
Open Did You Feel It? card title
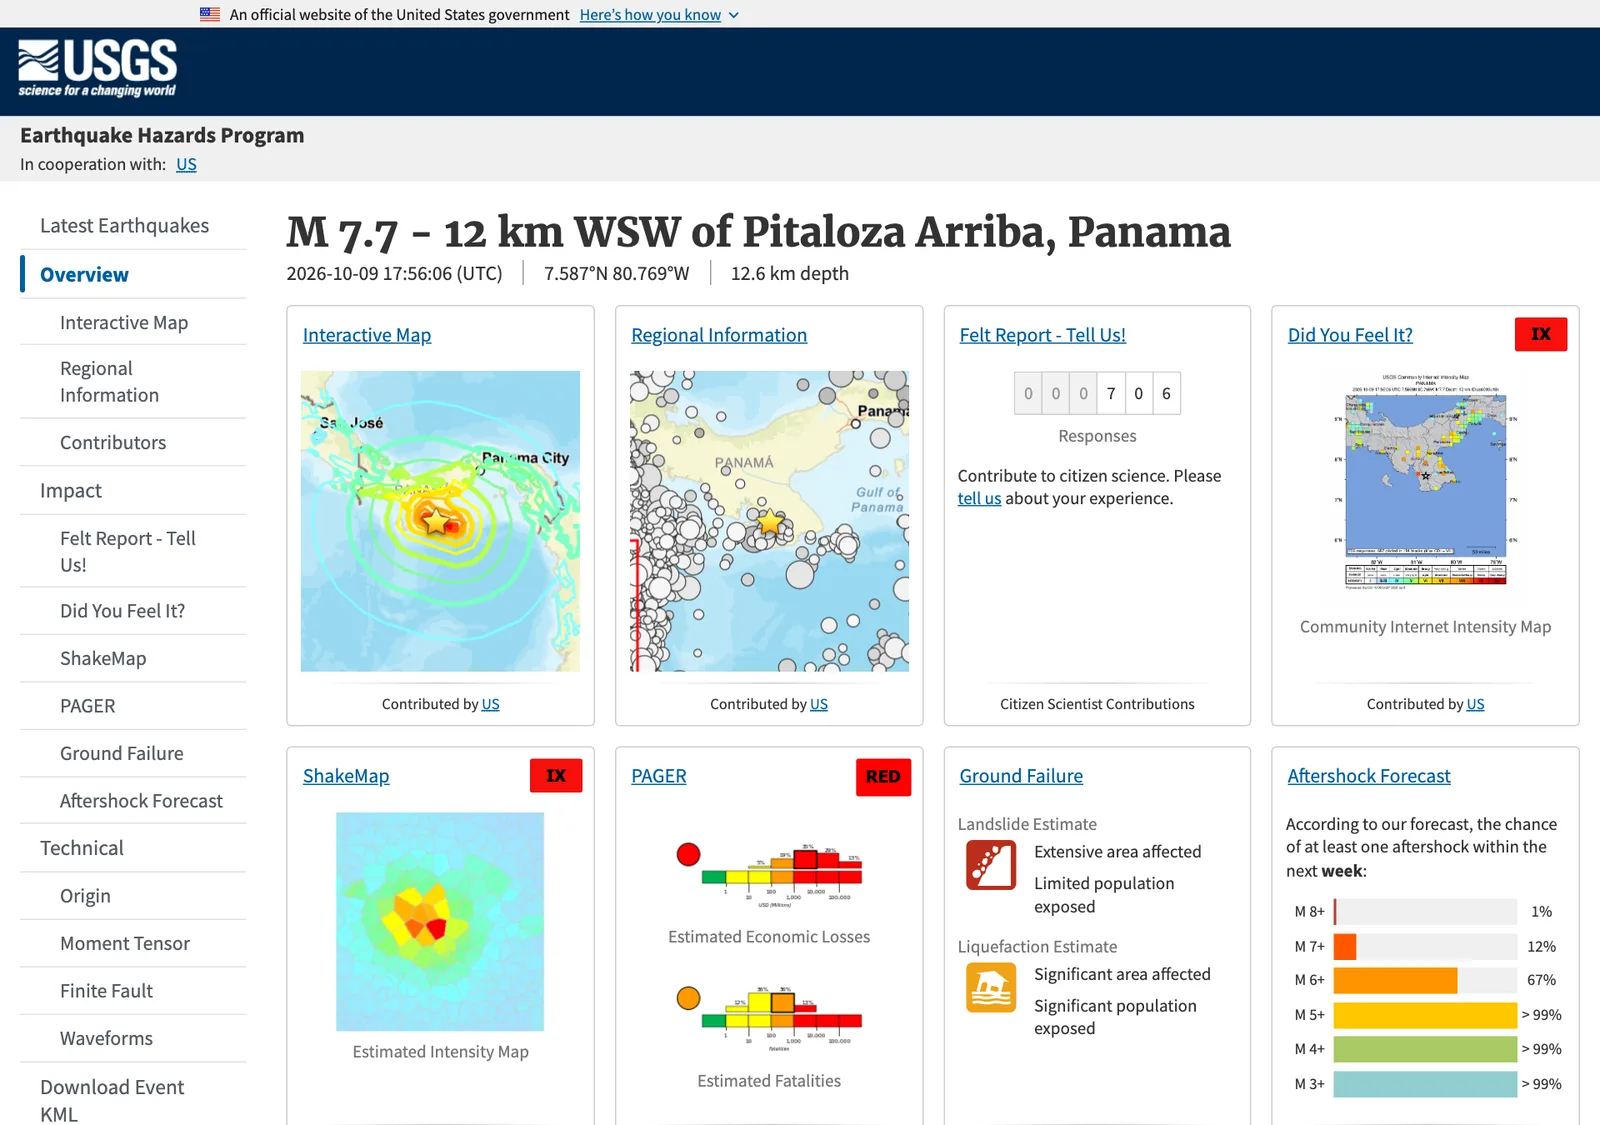point(1350,335)
